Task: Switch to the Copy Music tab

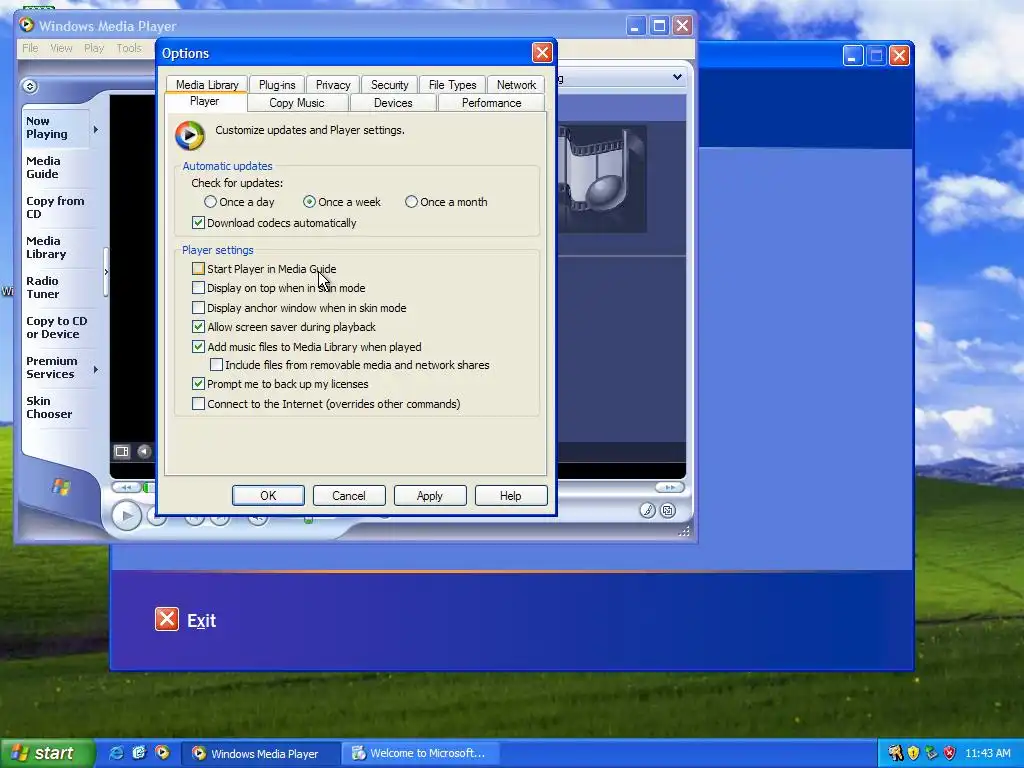Action: (297, 103)
